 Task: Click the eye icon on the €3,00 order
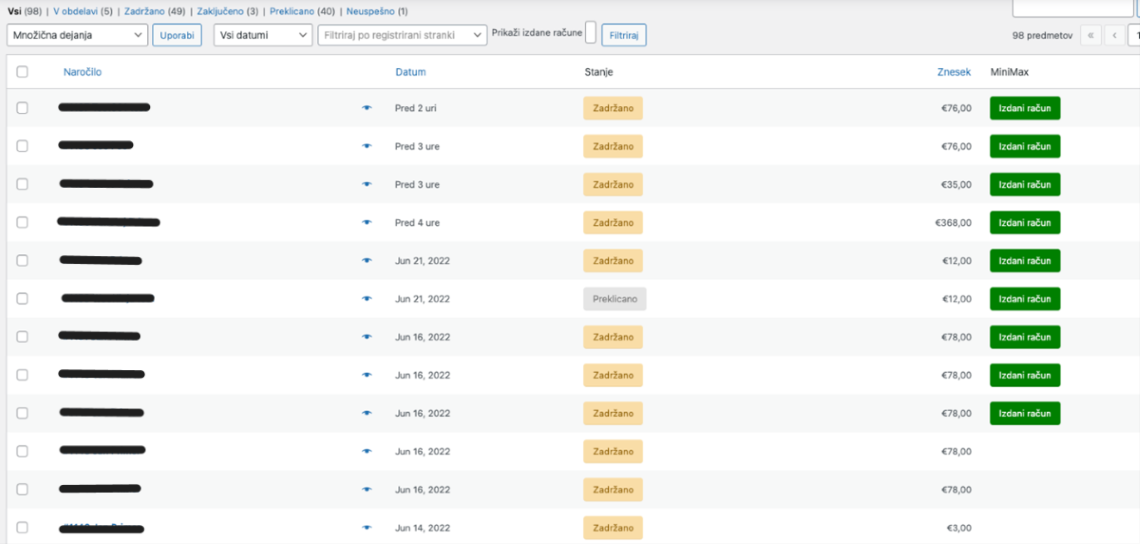[x=367, y=528]
